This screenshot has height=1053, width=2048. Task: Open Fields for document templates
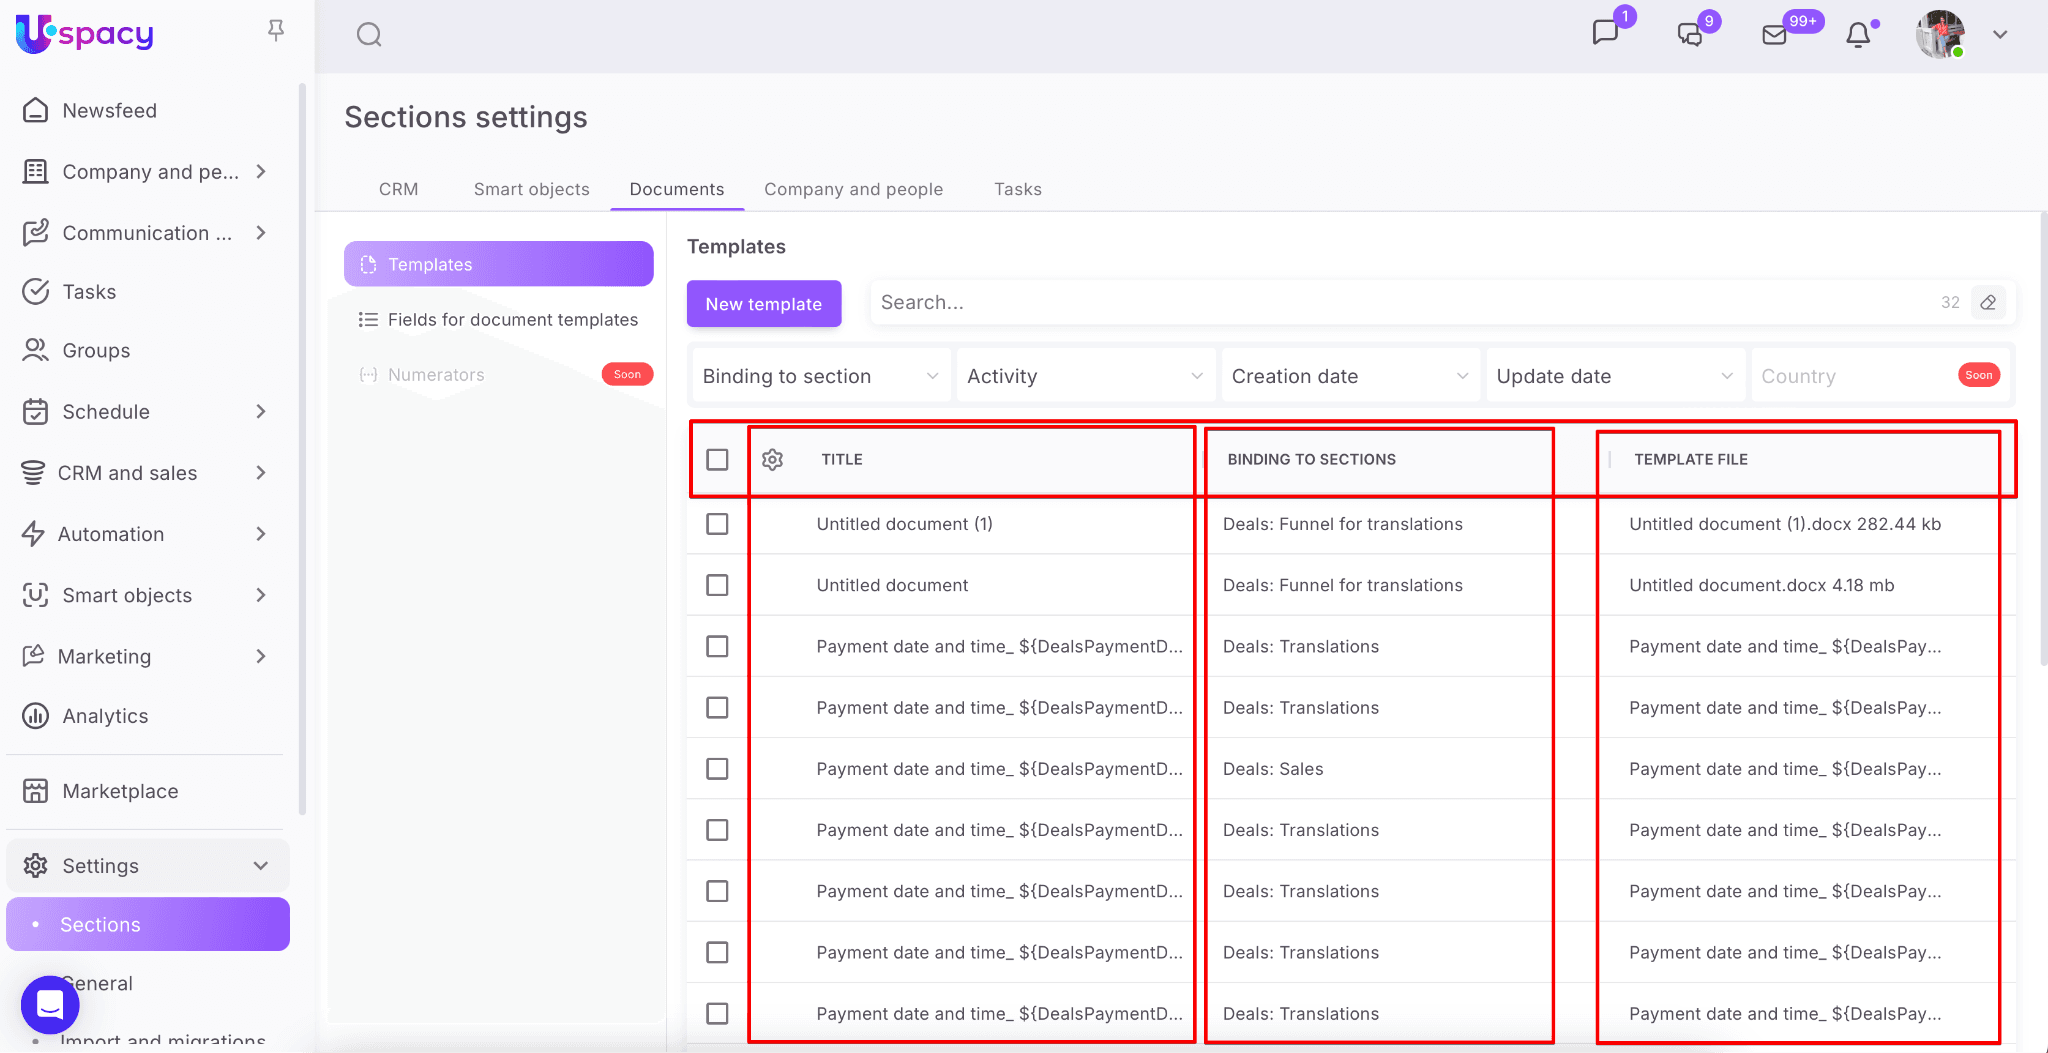tap(512, 320)
